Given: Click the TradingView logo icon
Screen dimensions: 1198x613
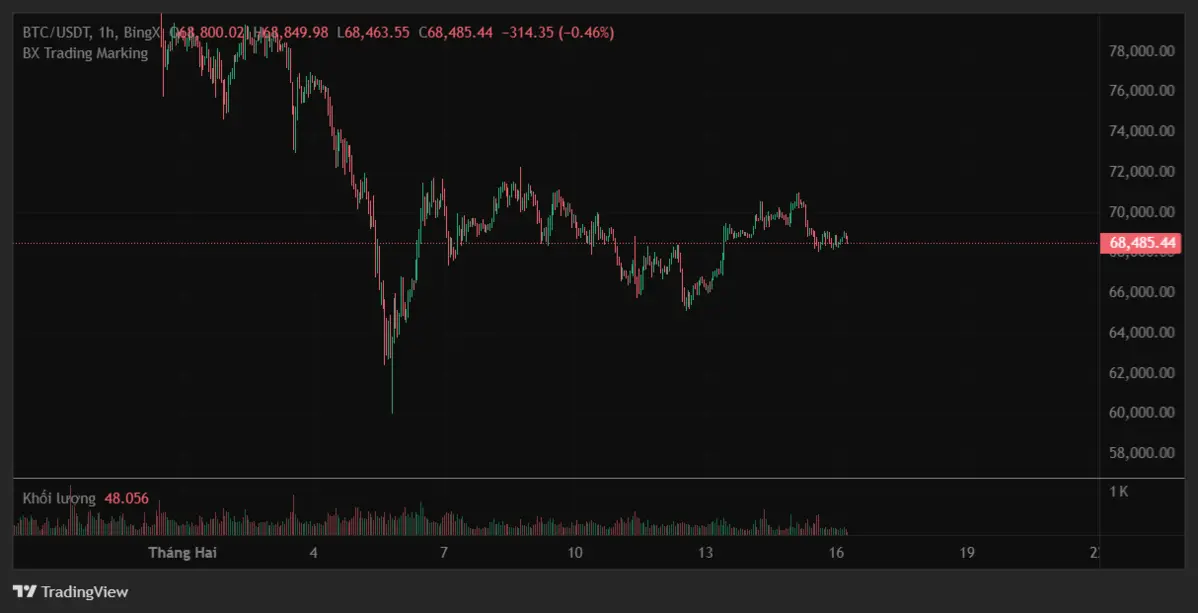Looking at the screenshot, I should point(25,592).
